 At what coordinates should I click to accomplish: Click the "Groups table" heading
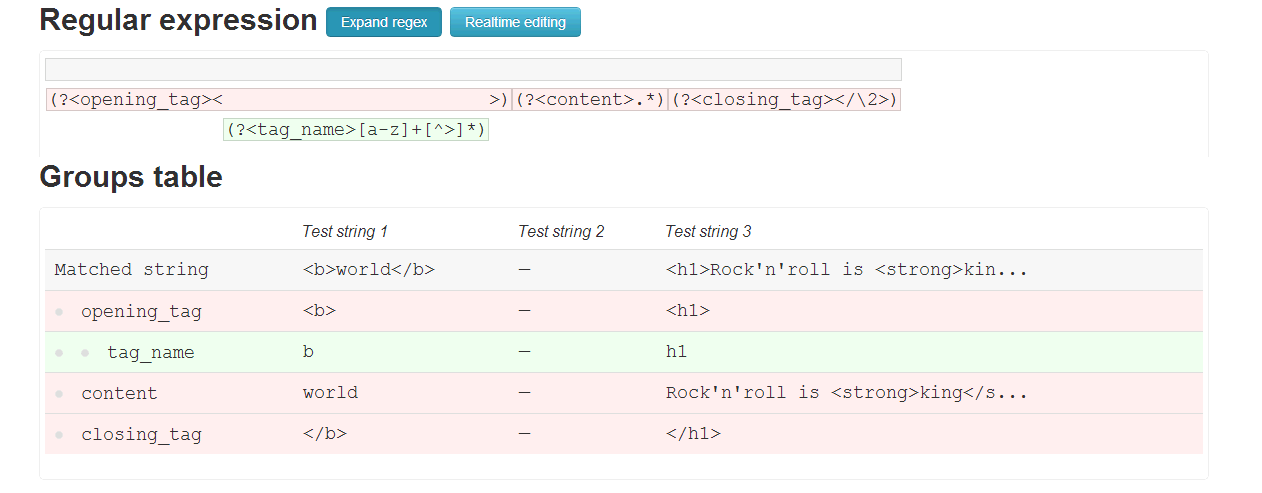tap(131, 177)
